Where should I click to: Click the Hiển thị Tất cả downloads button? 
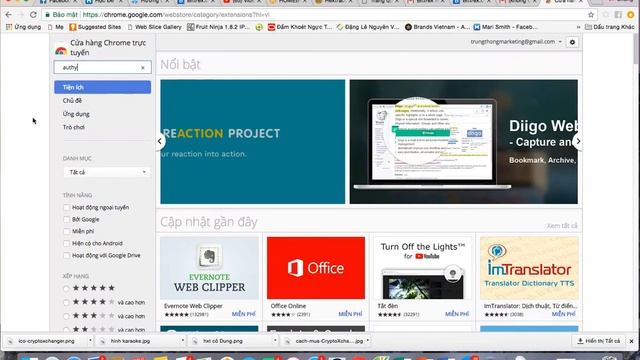coord(599,341)
